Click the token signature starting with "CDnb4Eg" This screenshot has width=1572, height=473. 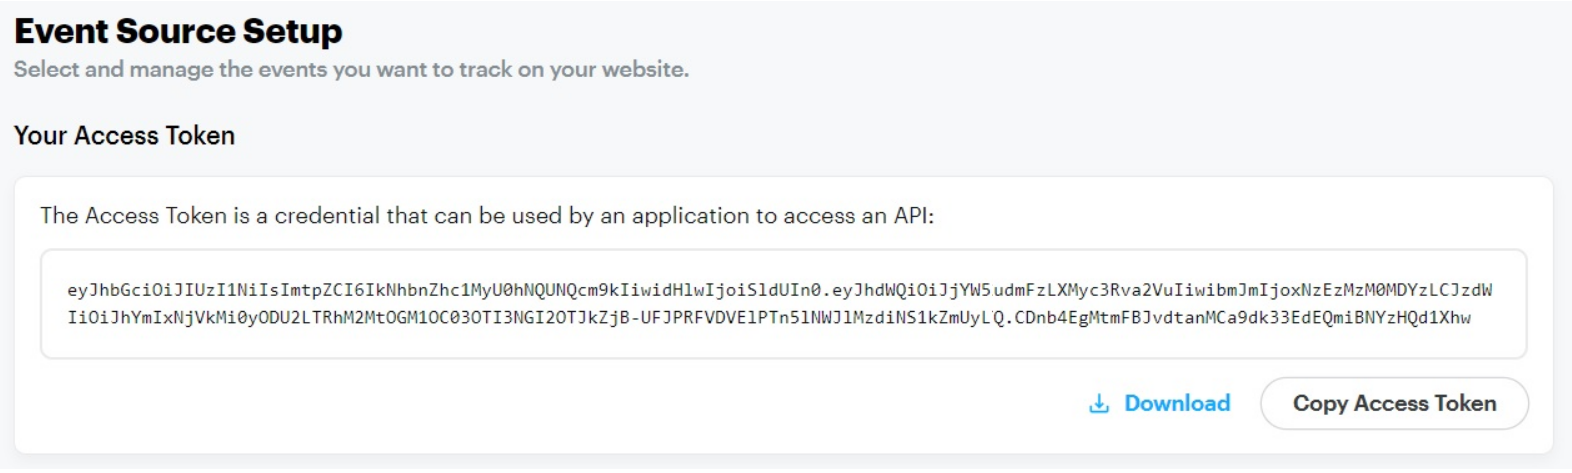coord(1242,318)
